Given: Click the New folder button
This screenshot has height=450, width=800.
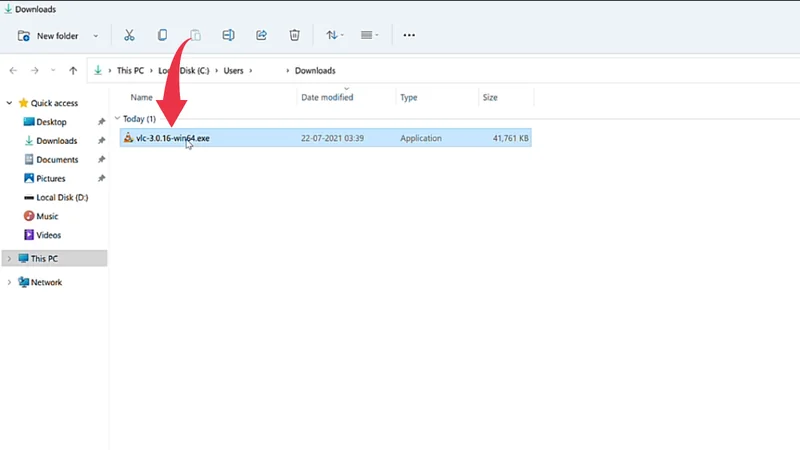Looking at the screenshot, I should click(49, 36).
